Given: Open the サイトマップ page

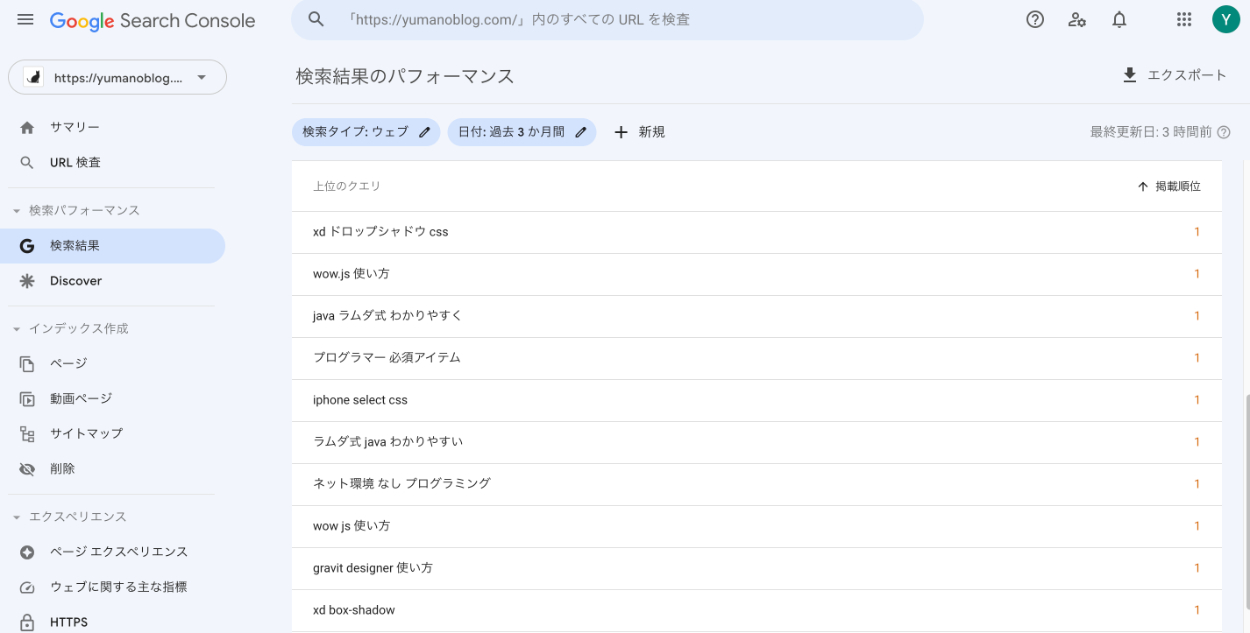Looking at the screenshot, I should coord(86,433).
